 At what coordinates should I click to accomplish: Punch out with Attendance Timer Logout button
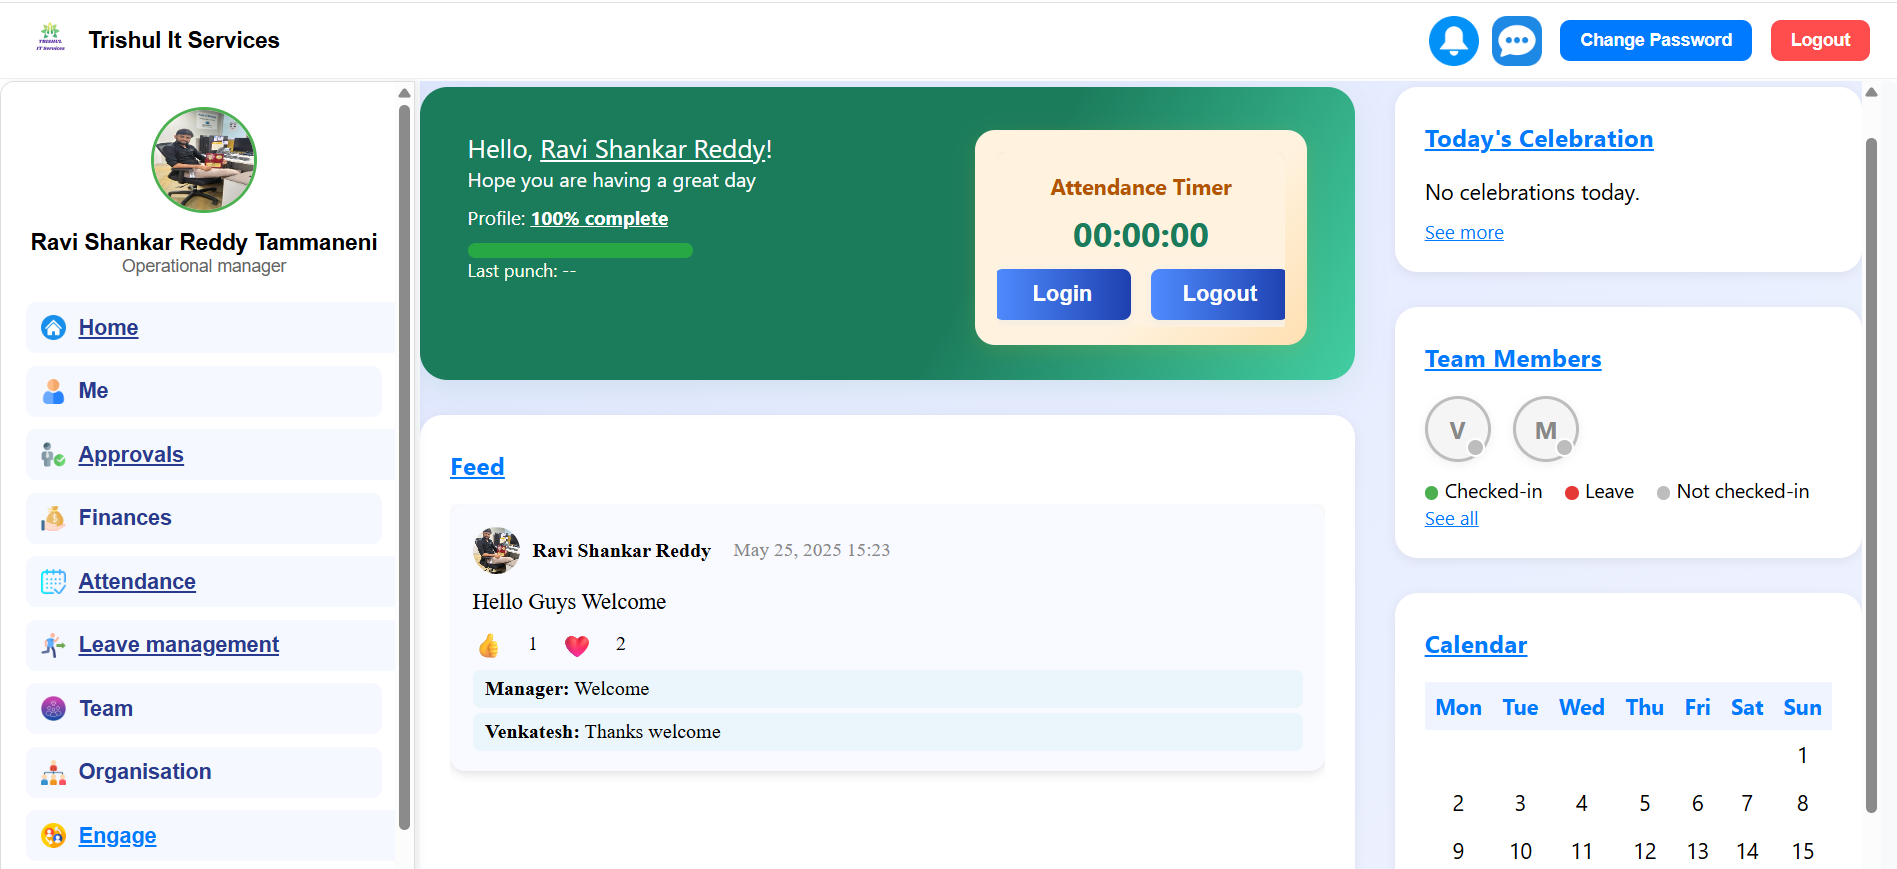click(1219, 294)
